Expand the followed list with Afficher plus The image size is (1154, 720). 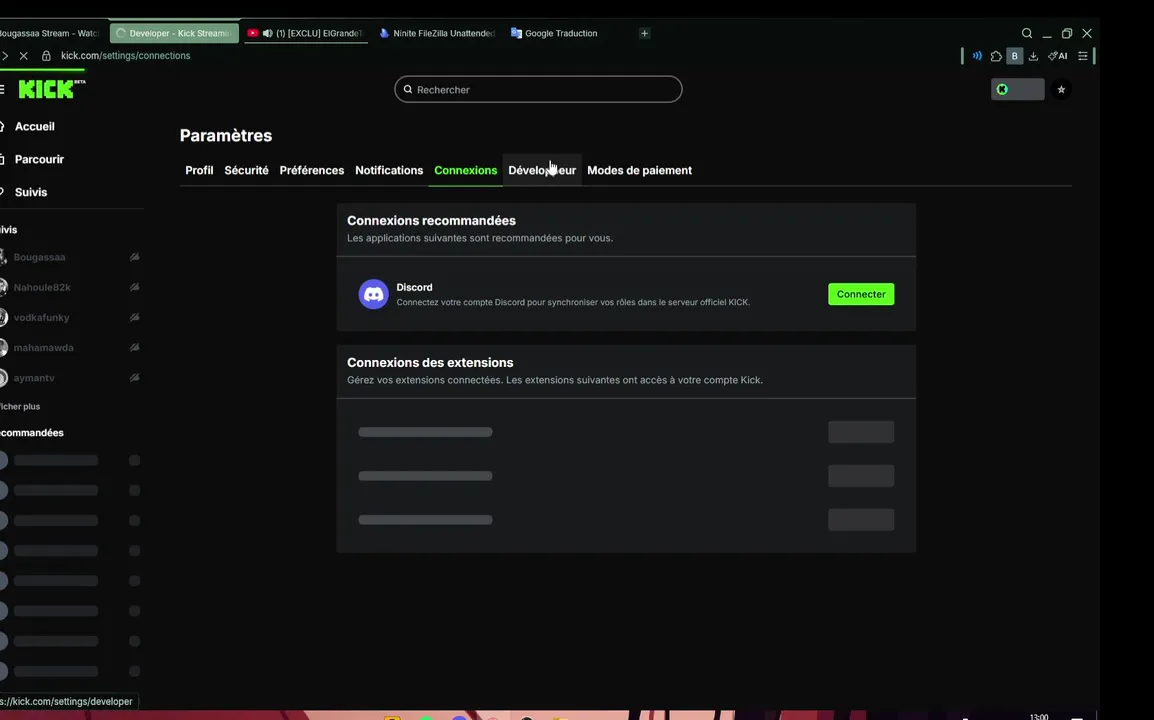[20, 406]
